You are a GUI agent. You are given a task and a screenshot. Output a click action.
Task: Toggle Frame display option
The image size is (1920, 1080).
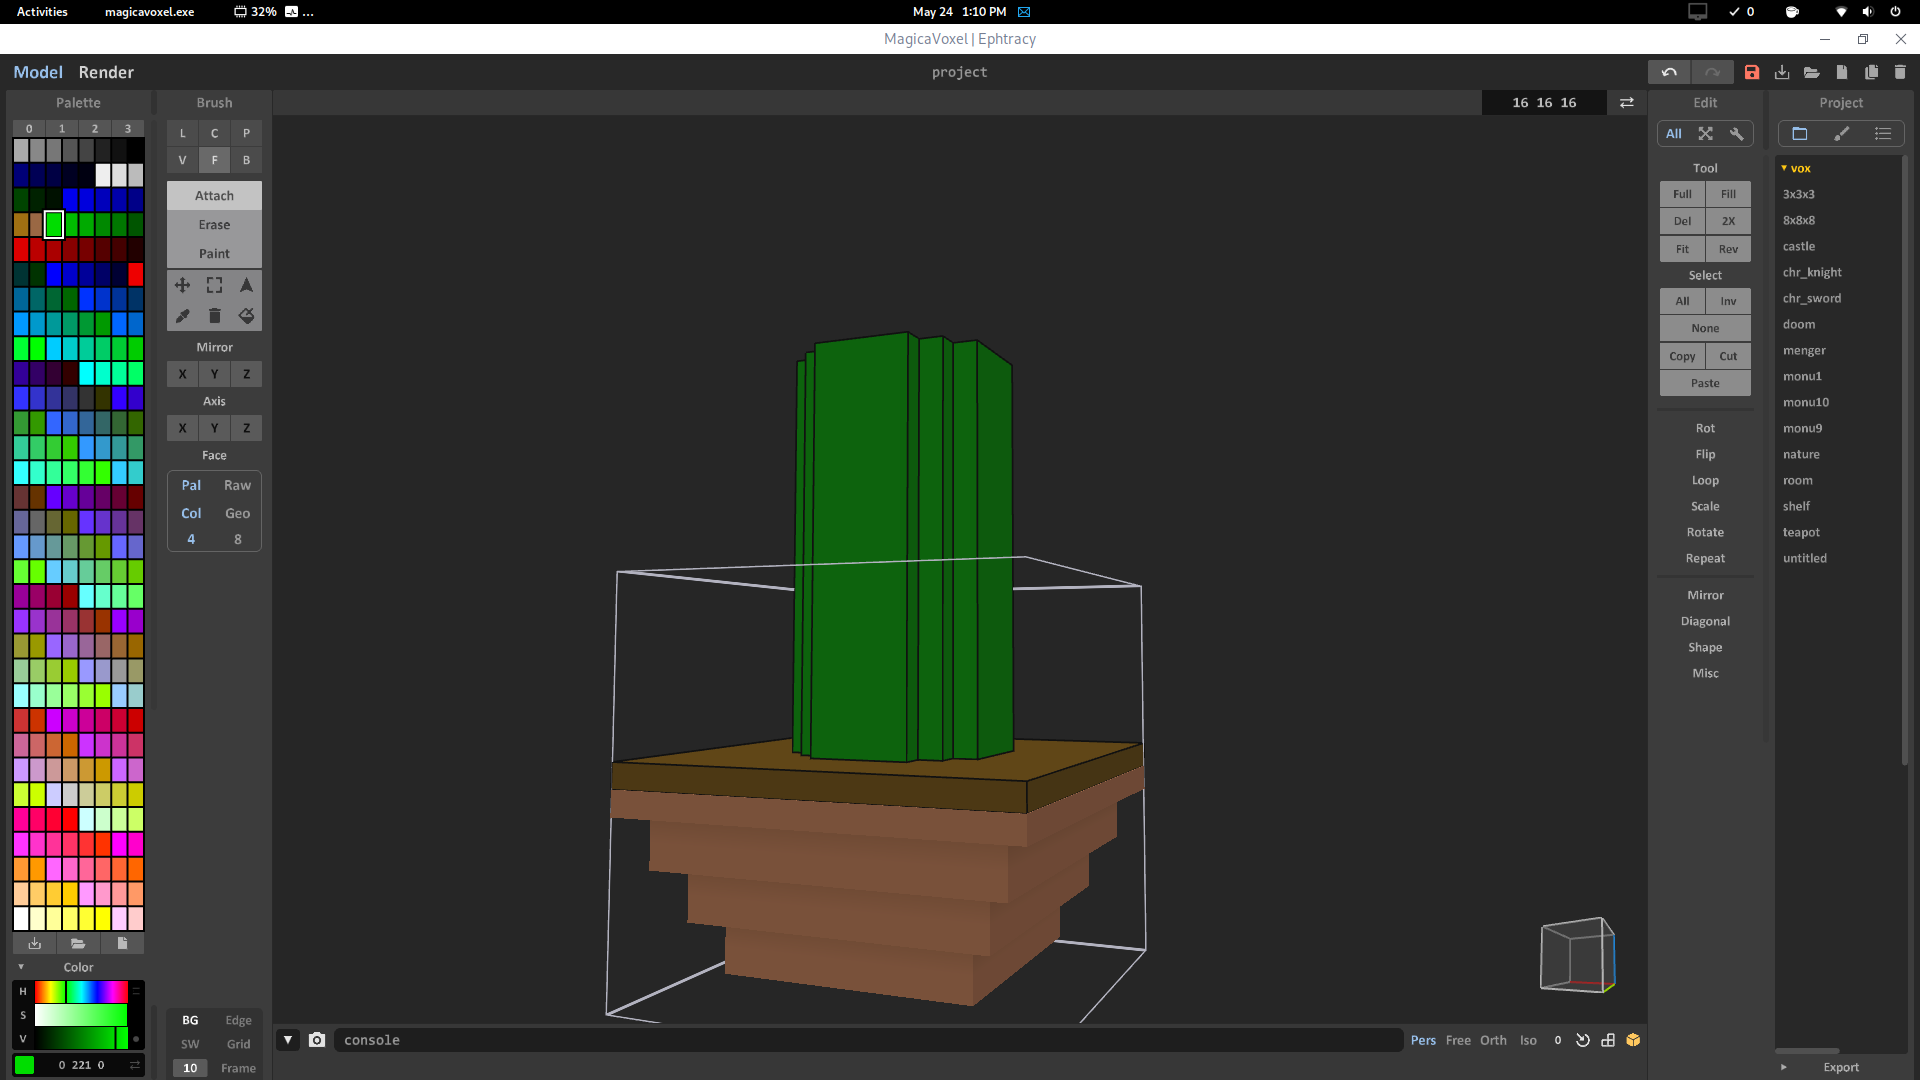click(x=238, y=1068)
